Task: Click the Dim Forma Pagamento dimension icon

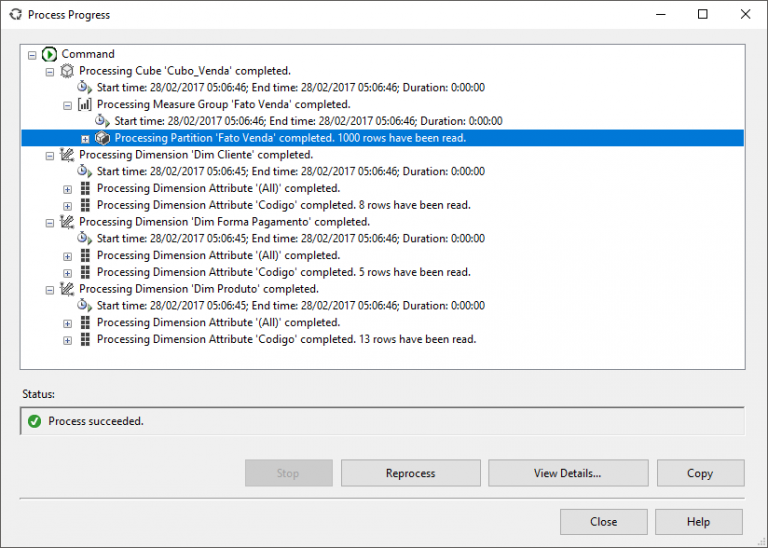Action: (x=67, y=222)
